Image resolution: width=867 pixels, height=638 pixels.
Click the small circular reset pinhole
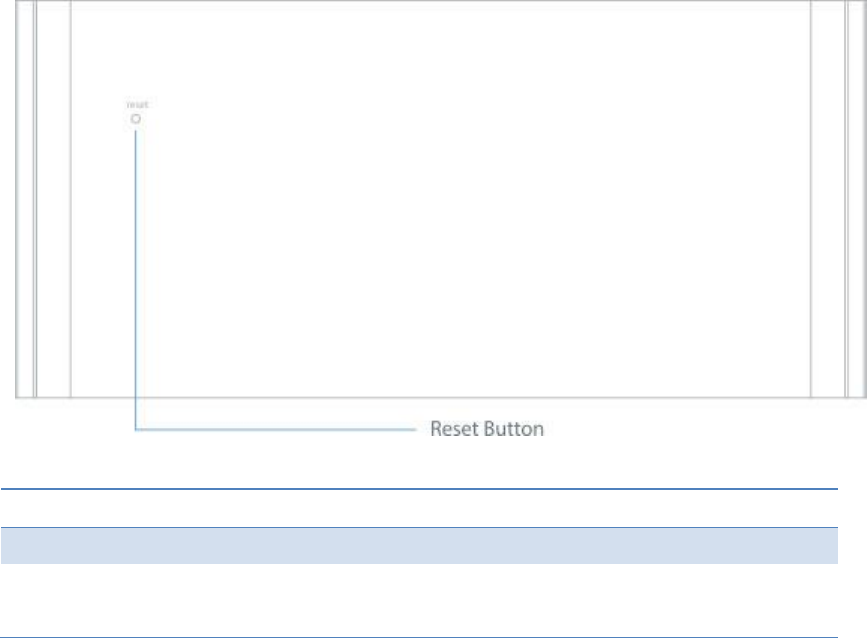click(136, 117)
